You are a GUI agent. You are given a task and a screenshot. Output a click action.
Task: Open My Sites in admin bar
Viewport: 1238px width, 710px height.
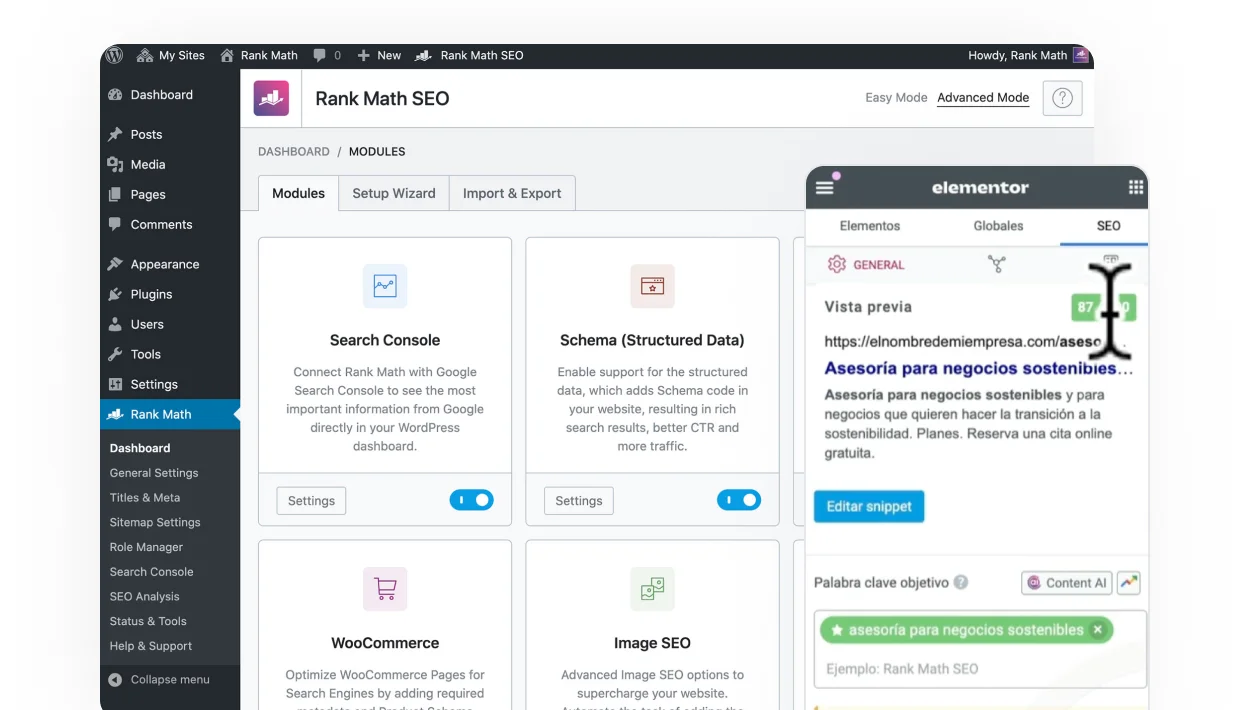click(171, 55)
